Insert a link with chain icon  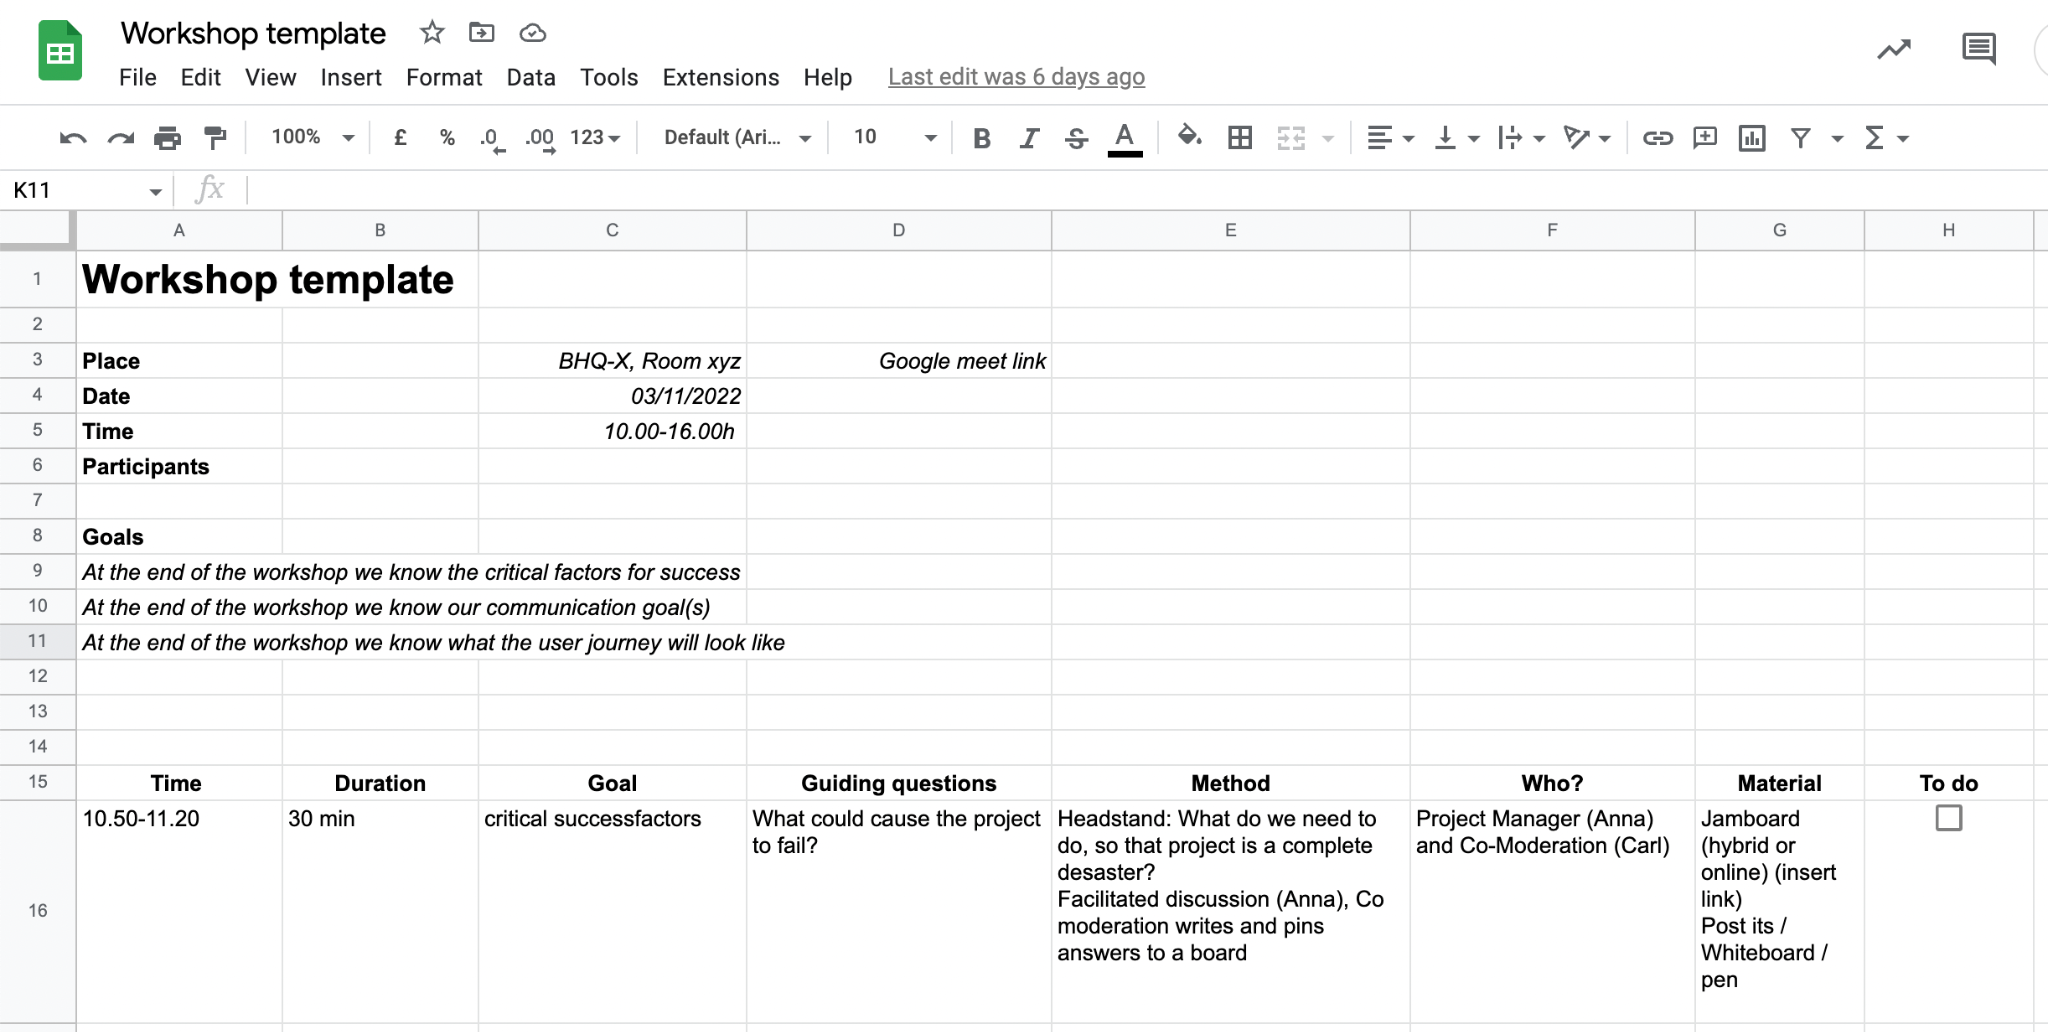[x=1657, y=138]
